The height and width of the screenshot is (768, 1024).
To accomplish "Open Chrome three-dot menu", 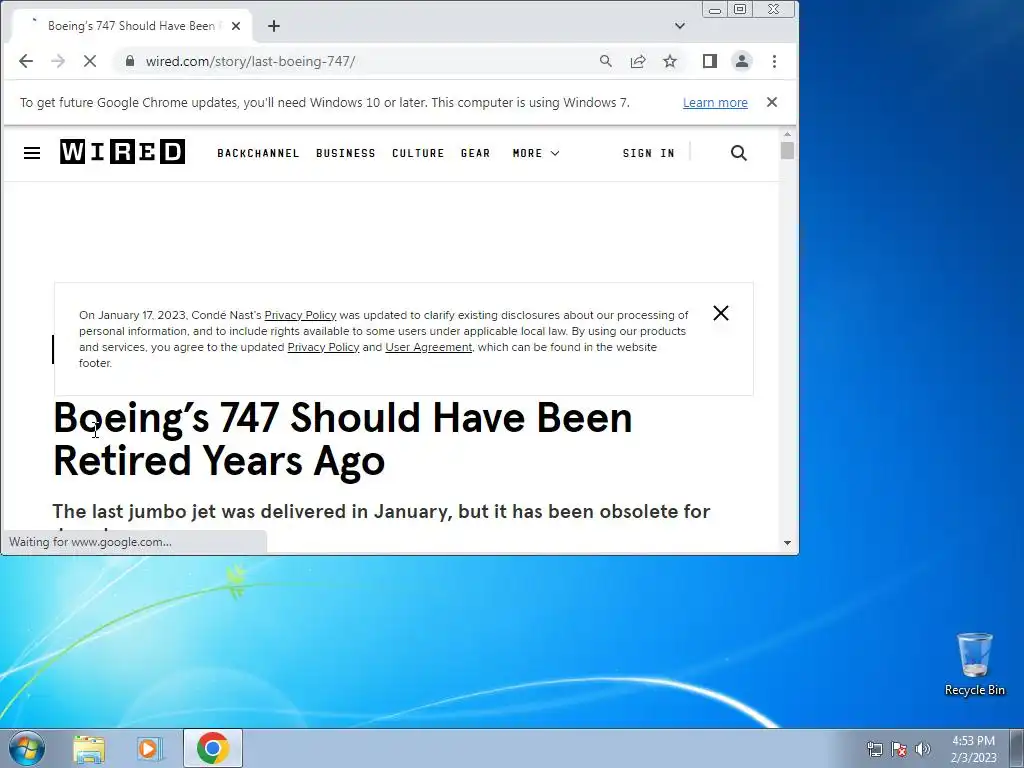I will pos(775,61).
